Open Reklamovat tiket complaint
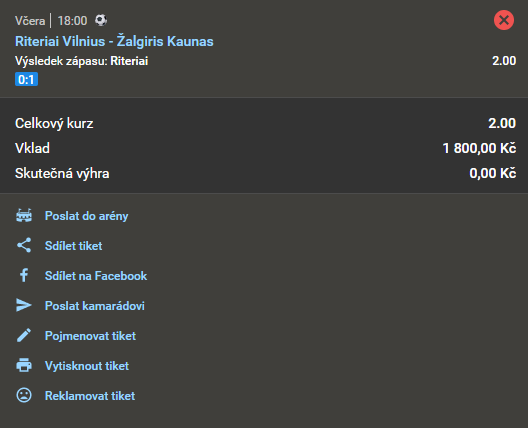This screenshot has height=428, width=528. coord(90,396)
